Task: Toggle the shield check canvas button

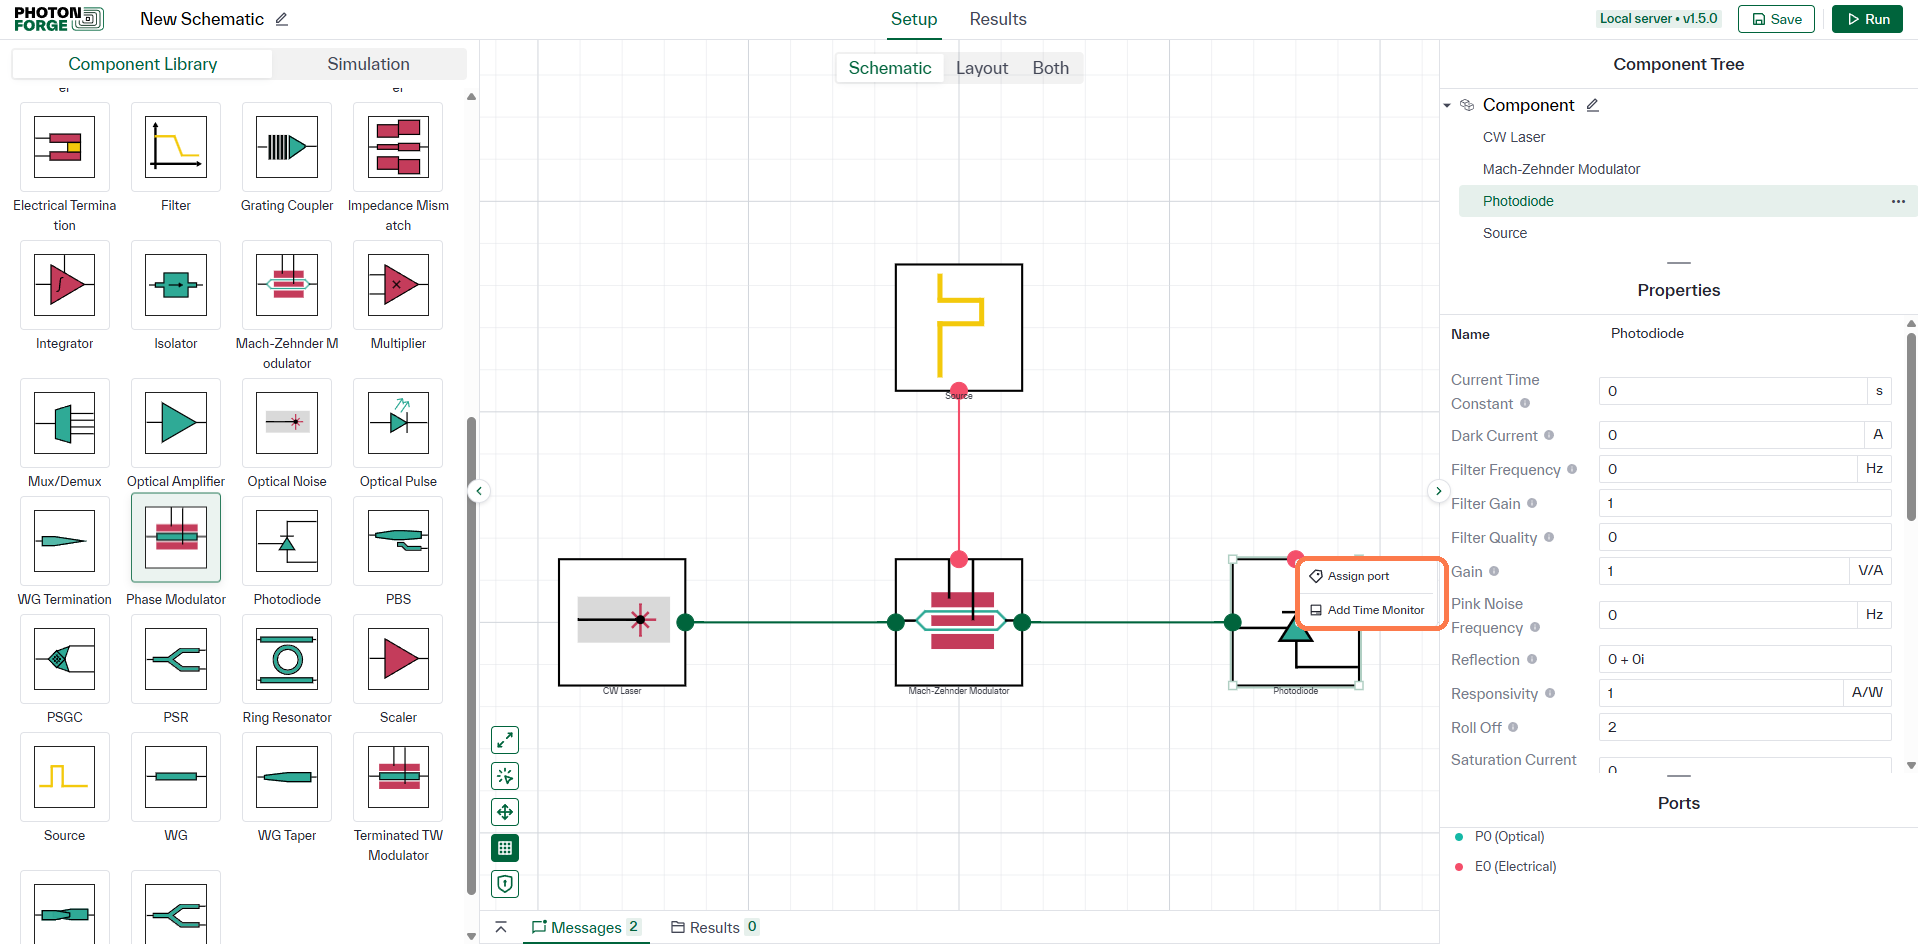Action: (x=505, y=884)
